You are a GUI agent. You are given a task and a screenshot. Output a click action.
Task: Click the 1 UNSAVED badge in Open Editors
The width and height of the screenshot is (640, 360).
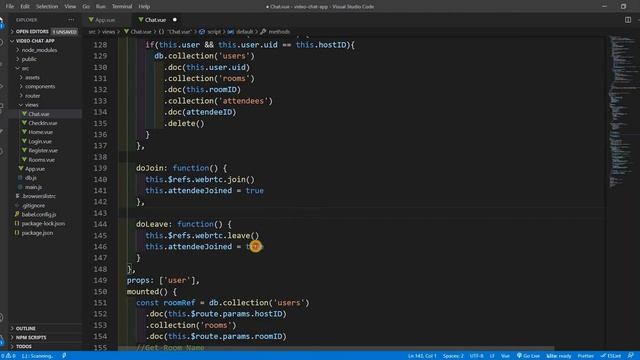pos(64,31)
